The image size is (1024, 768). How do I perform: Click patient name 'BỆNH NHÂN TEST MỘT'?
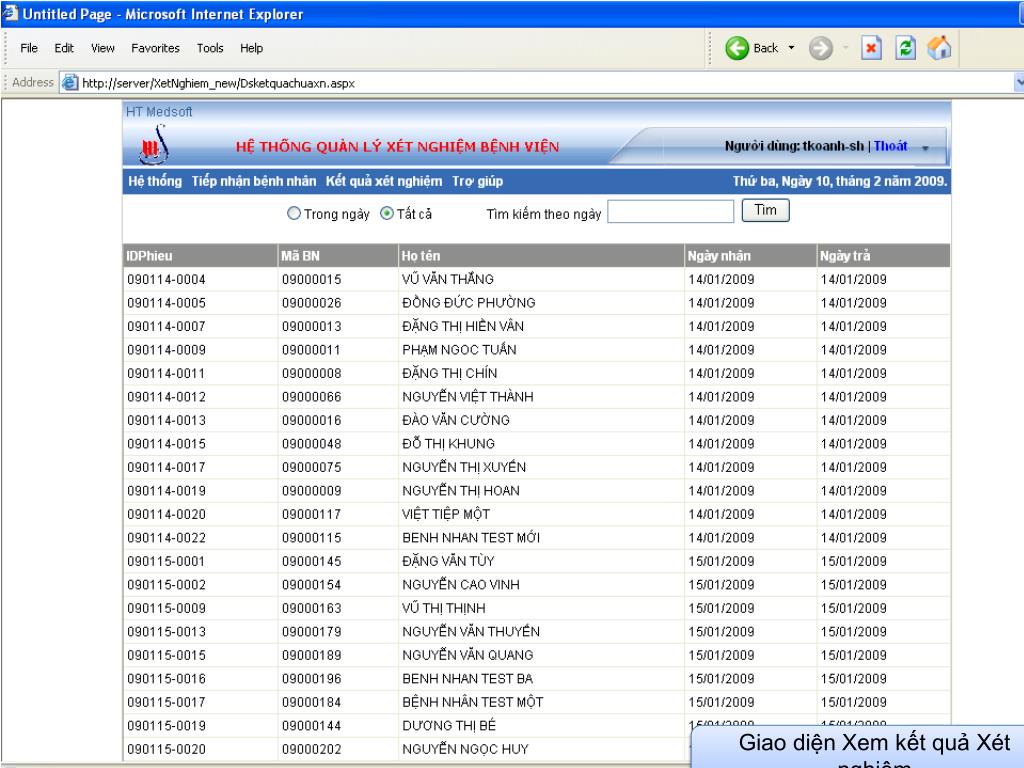tap(473, 702)
